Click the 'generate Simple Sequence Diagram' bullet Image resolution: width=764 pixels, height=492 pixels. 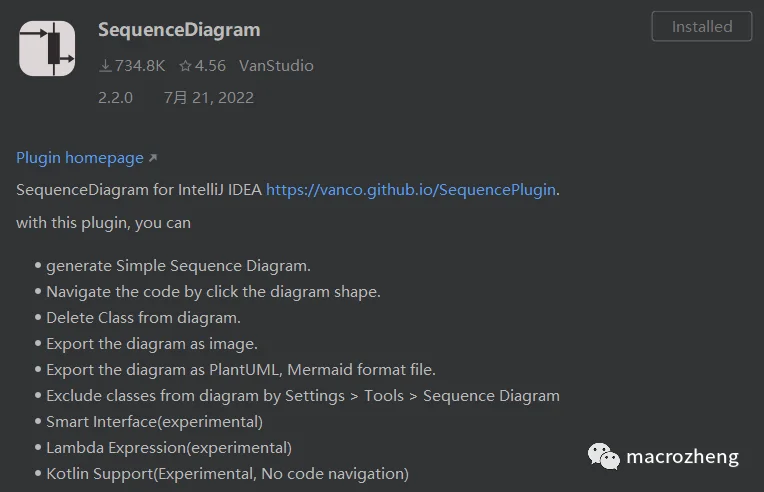(178, 266)
